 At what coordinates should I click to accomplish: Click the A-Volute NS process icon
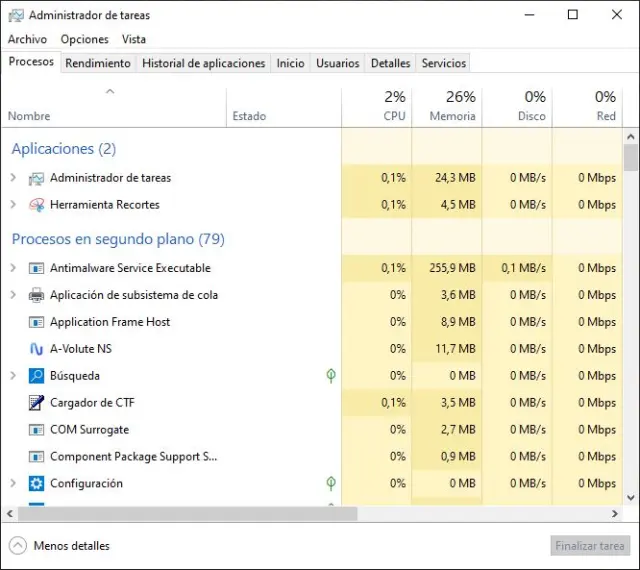coord(37,349)
